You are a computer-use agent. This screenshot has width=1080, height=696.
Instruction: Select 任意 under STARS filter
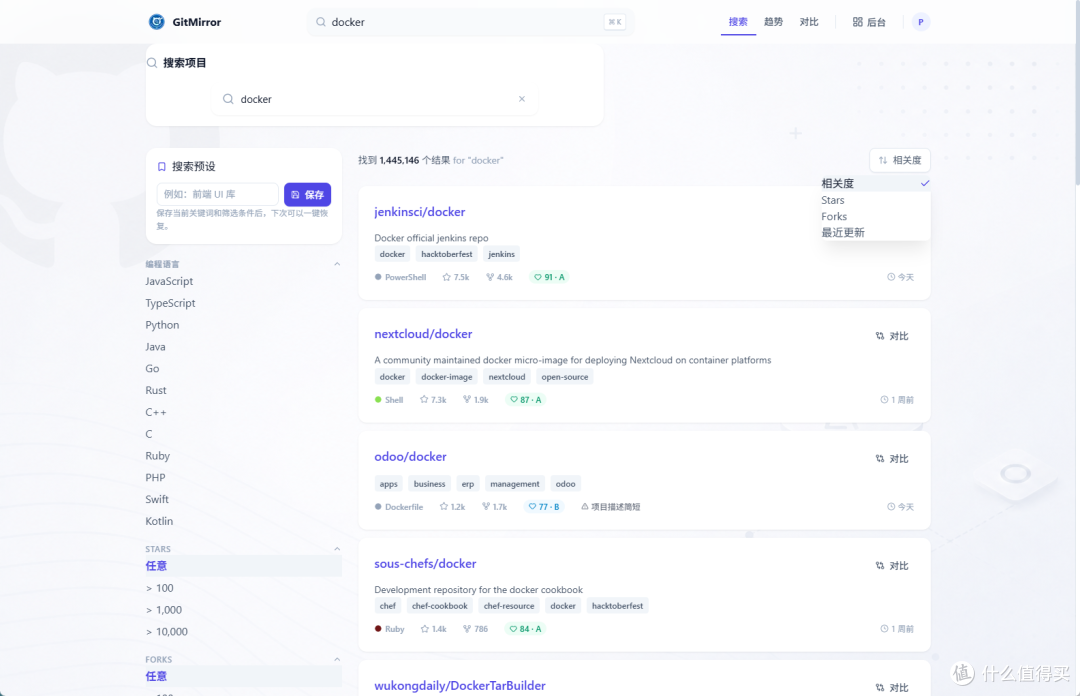pos(243,566)
